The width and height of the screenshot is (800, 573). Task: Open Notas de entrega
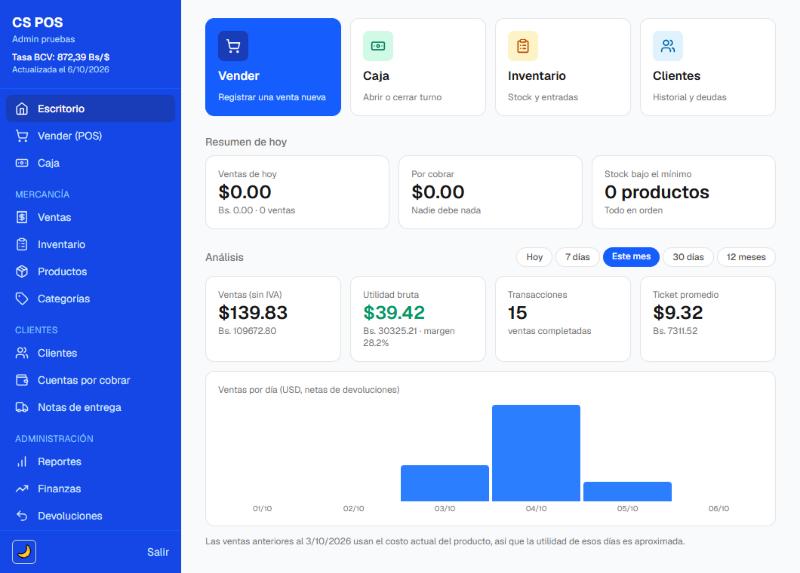90,407
